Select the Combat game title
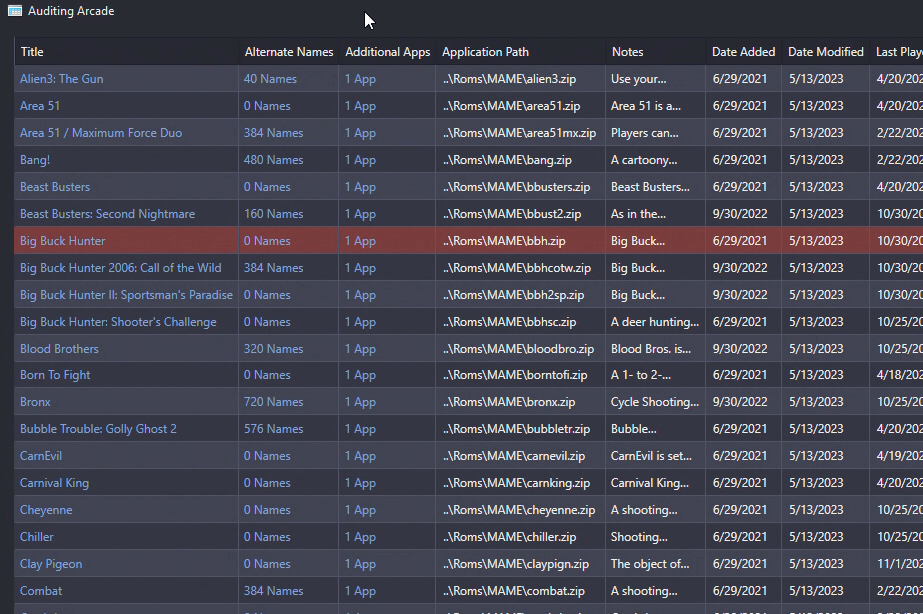Image resolution: width=923 pixels, height=614 pixels. pyautogui.click(x=41, y=591)
